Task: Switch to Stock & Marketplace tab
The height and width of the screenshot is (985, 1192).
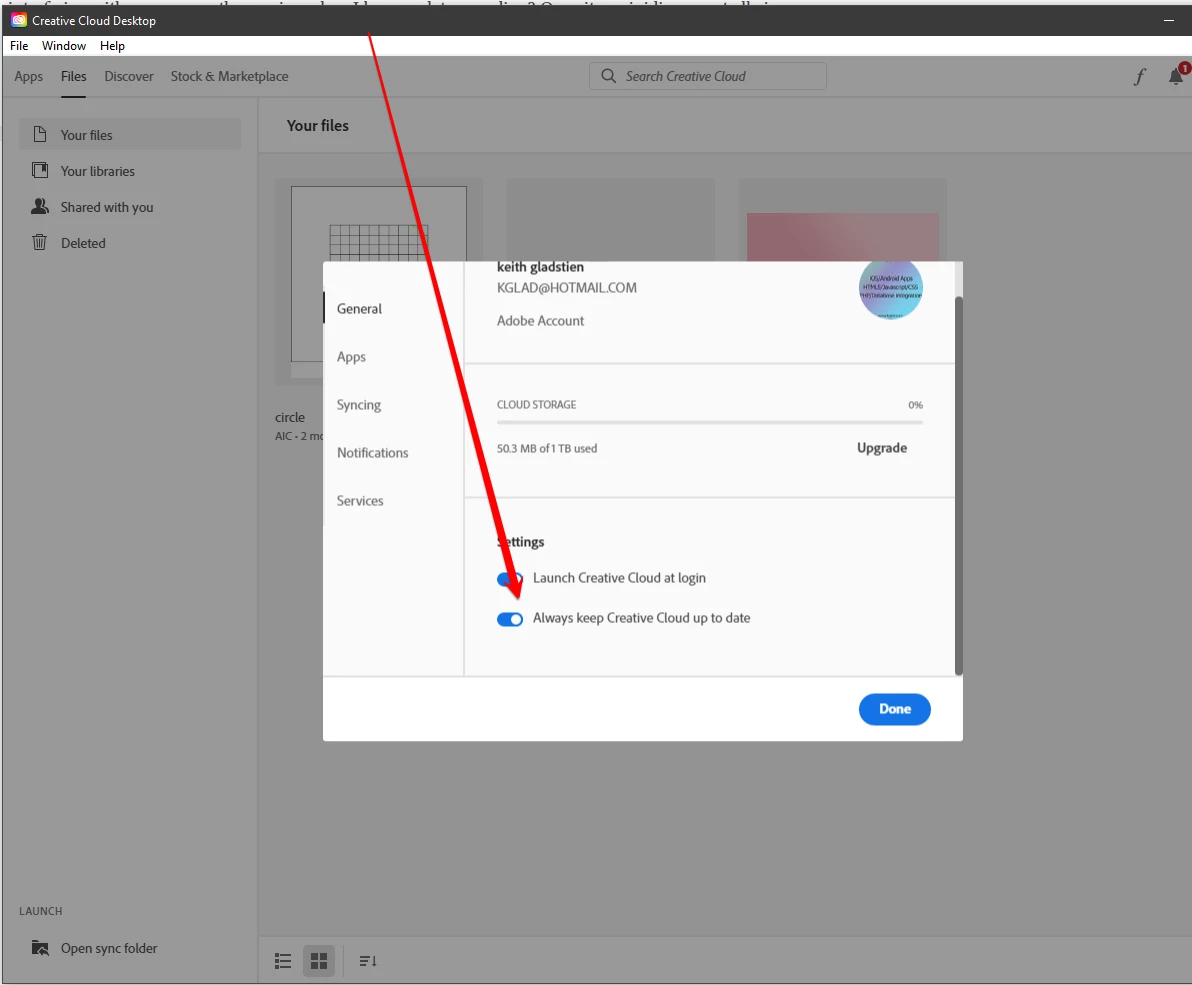Action: [230, 76]
